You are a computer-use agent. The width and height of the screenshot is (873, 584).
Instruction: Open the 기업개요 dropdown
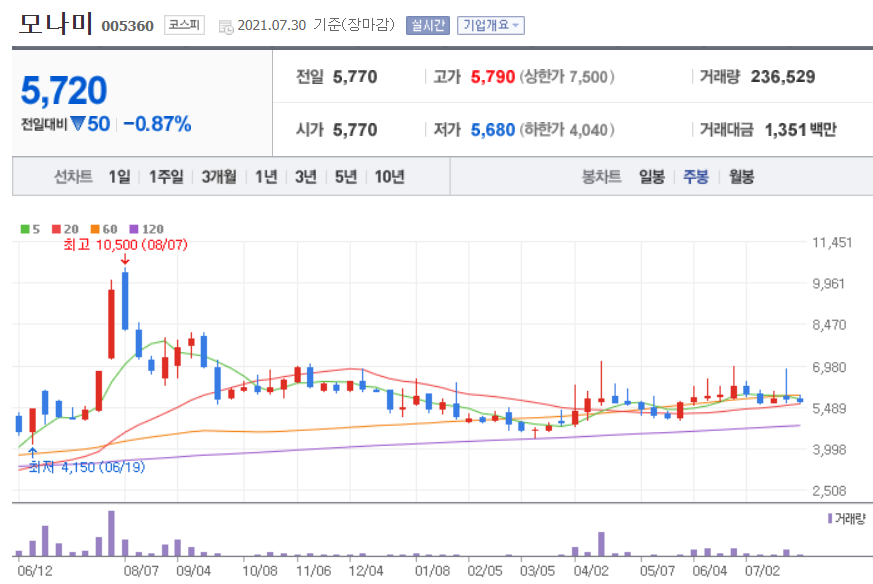[x=491, y=25]
